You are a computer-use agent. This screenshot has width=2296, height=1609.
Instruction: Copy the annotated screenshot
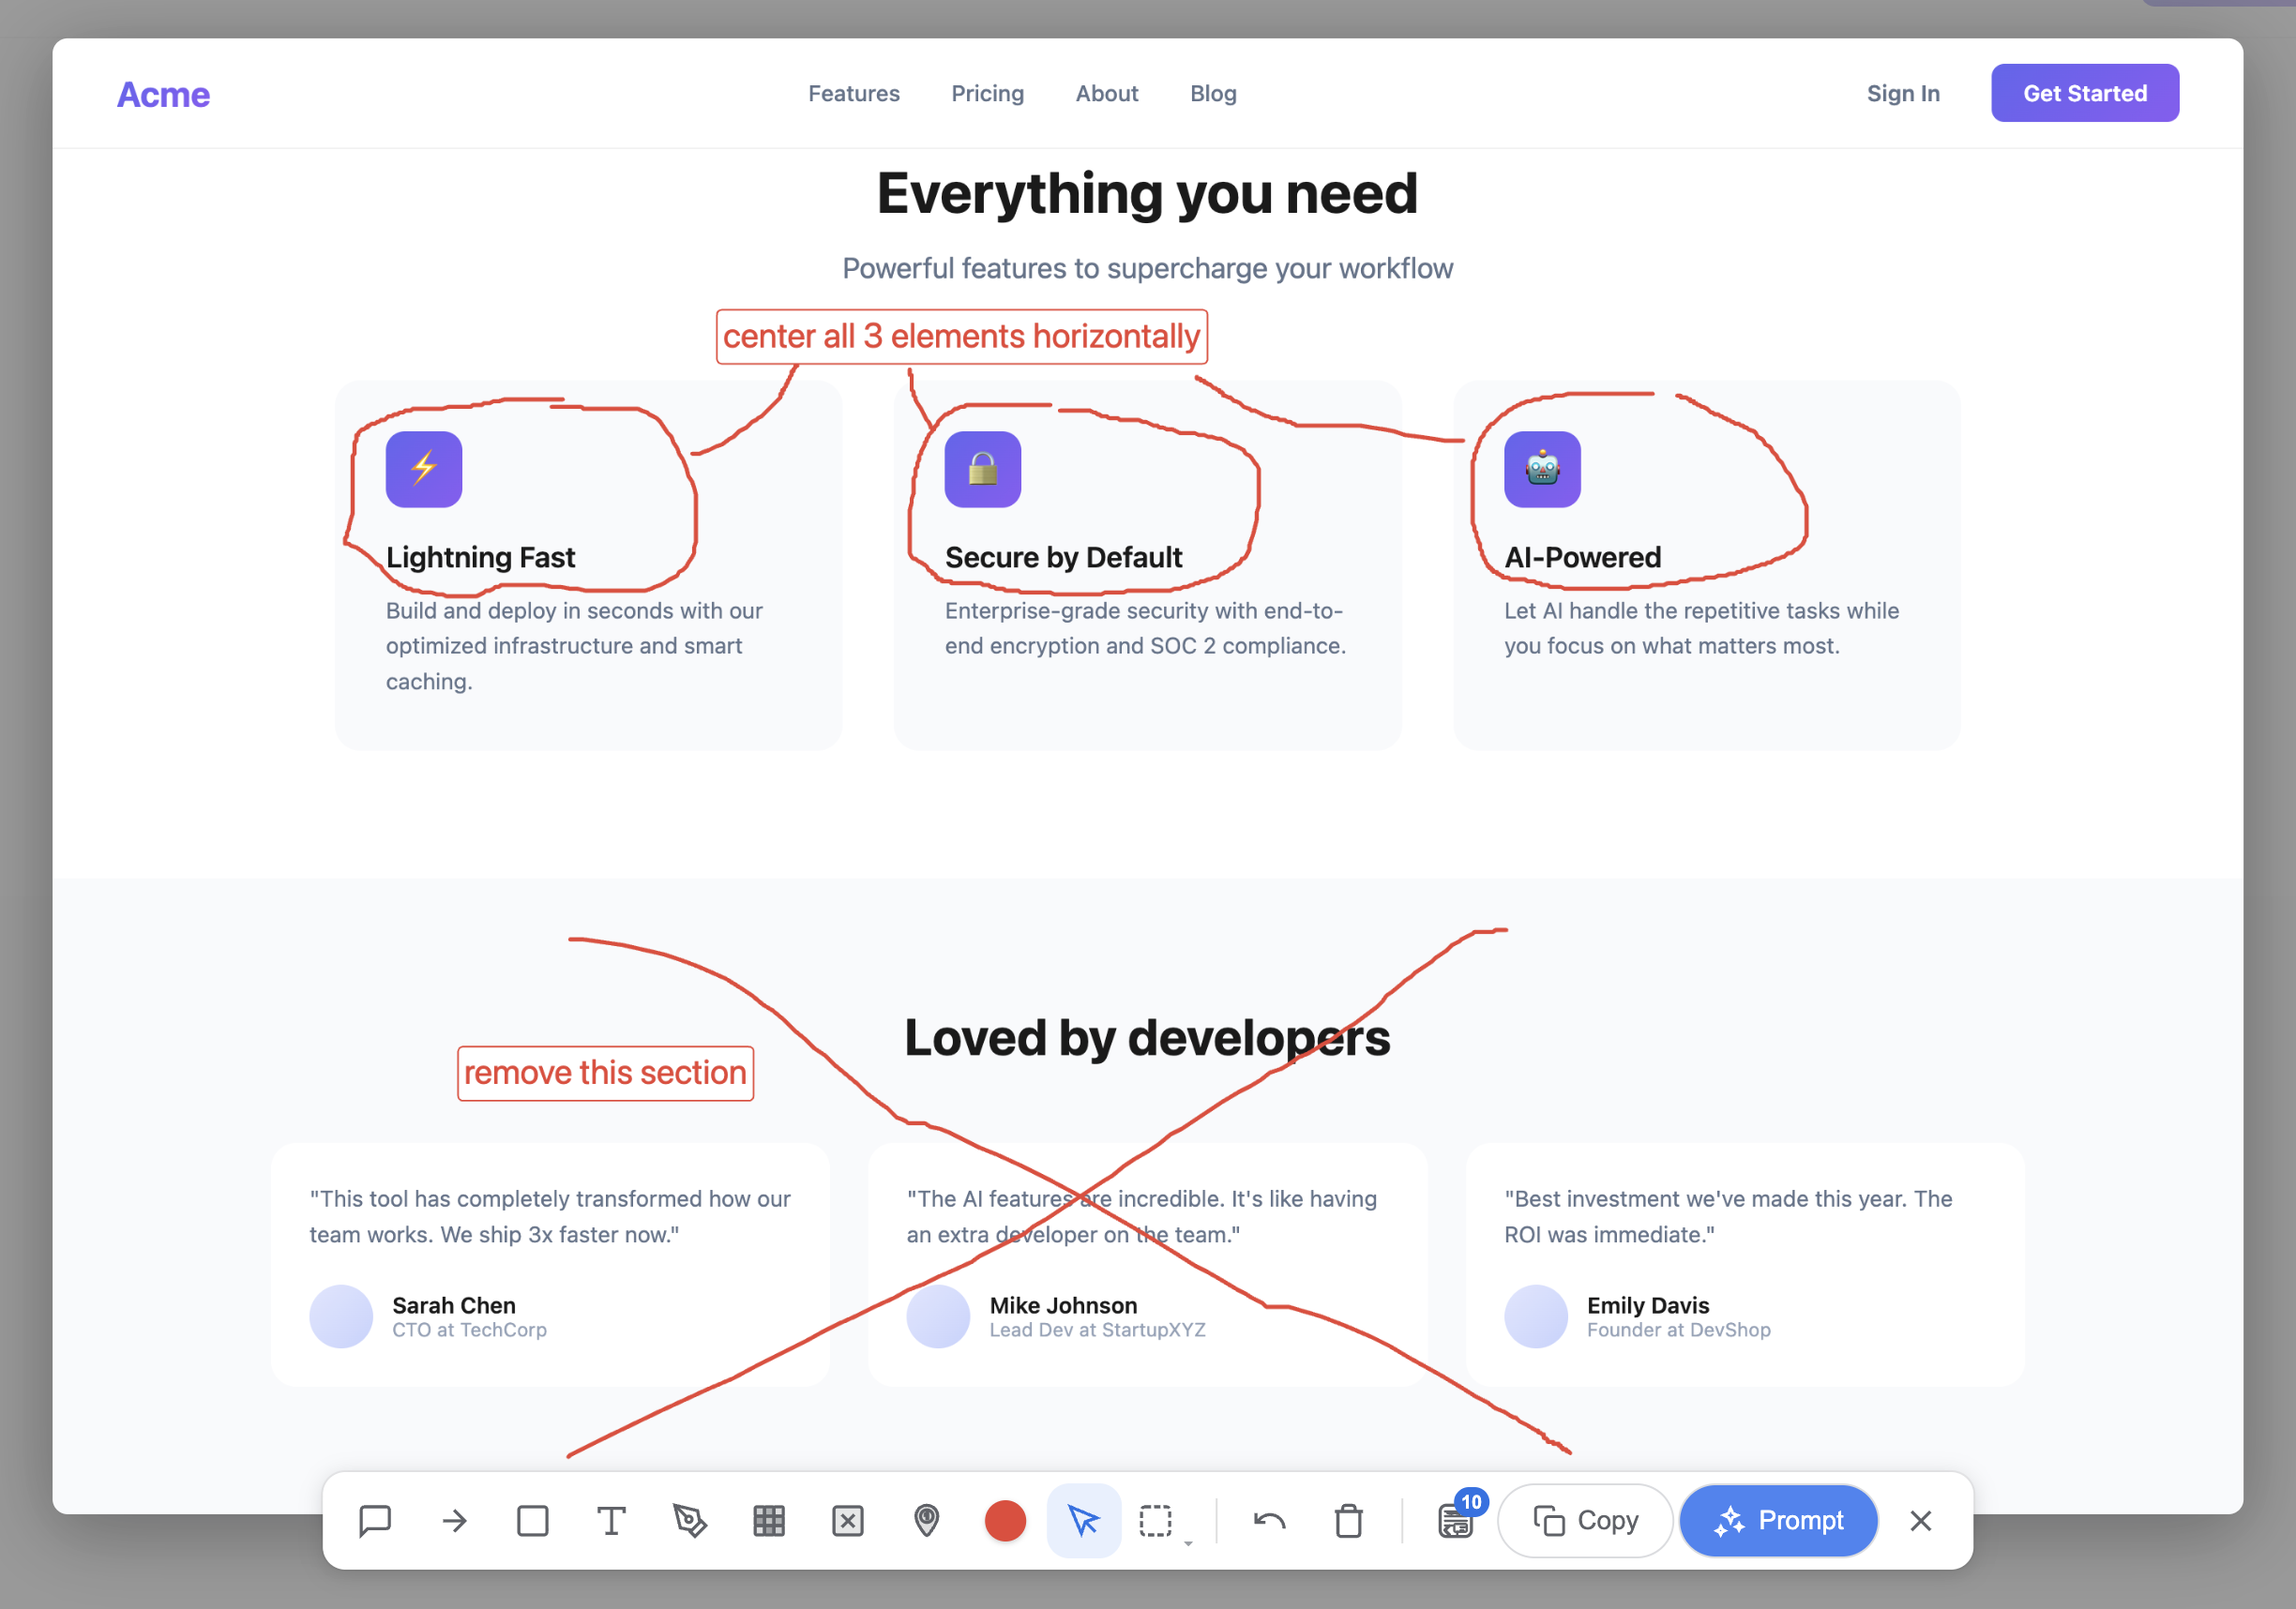pos(1584,1521)
